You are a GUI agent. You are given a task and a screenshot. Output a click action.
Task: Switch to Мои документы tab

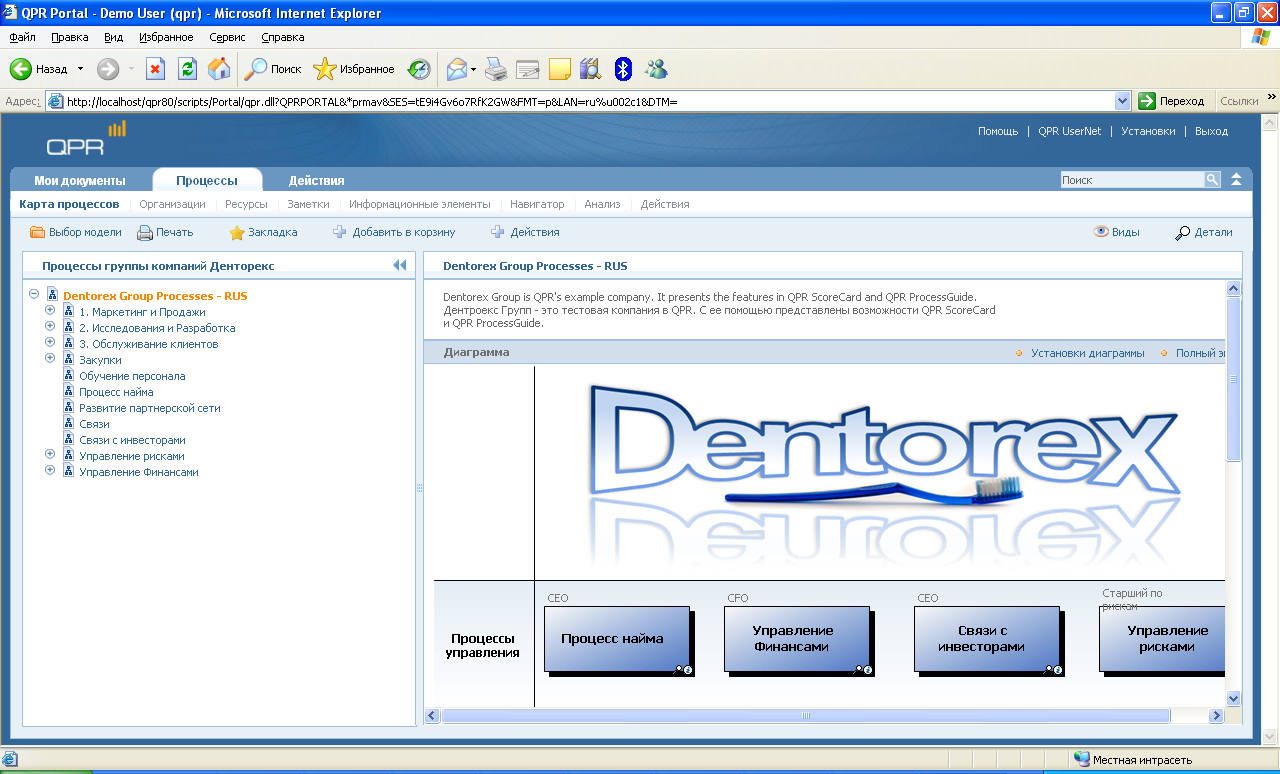coord(80,181)
